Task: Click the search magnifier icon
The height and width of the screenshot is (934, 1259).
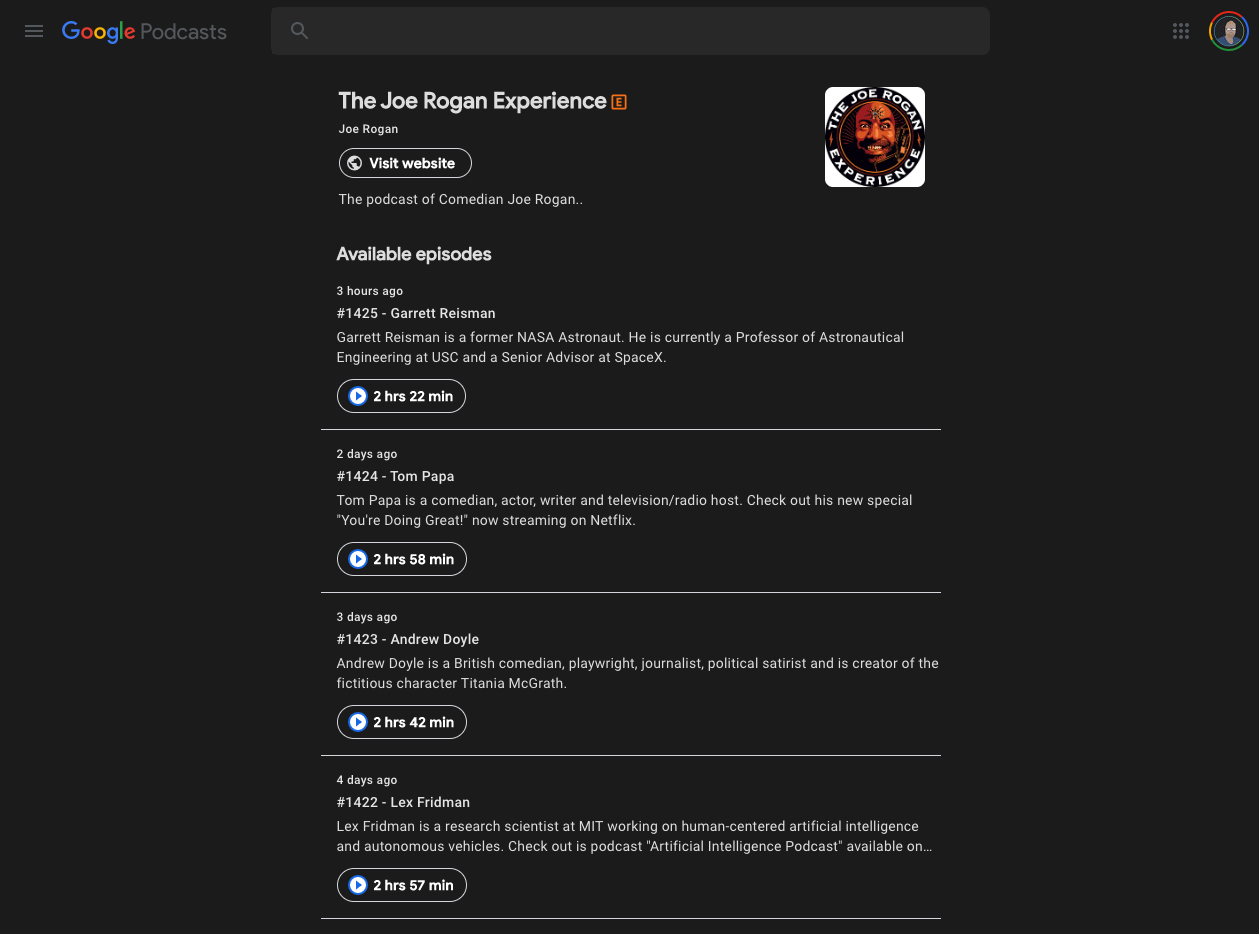Action: 299,31
